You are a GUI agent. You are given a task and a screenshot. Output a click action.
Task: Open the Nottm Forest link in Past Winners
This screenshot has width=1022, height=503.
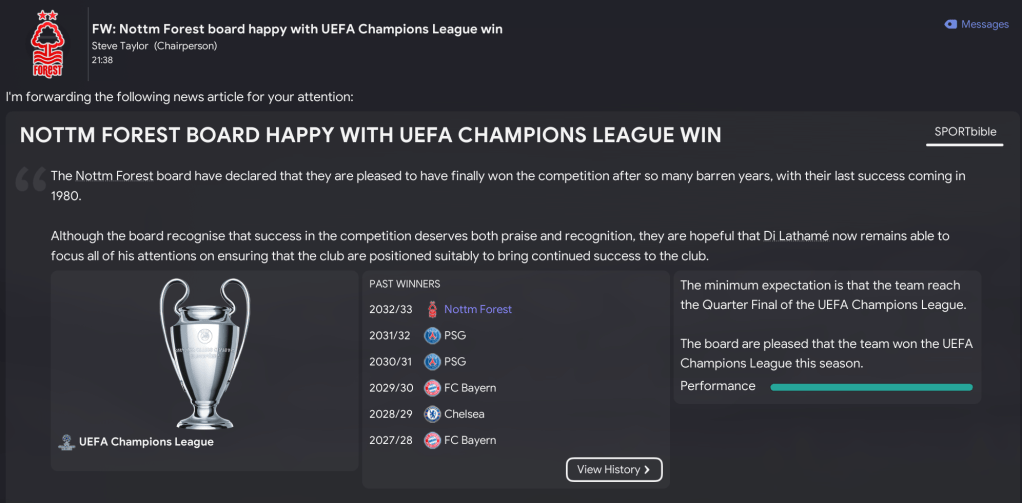click(478, 310)
